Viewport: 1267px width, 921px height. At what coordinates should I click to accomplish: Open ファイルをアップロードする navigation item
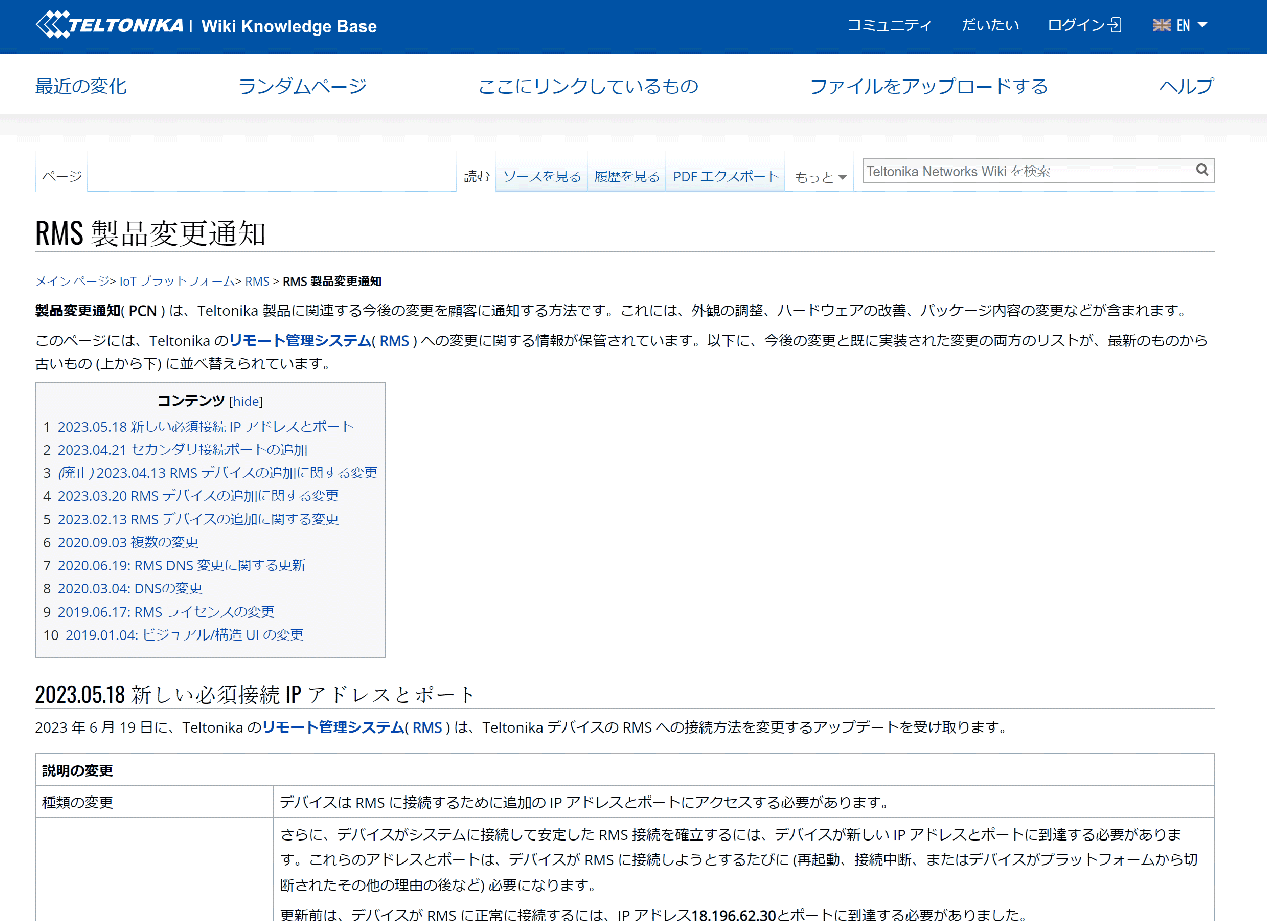pos(929,86)
